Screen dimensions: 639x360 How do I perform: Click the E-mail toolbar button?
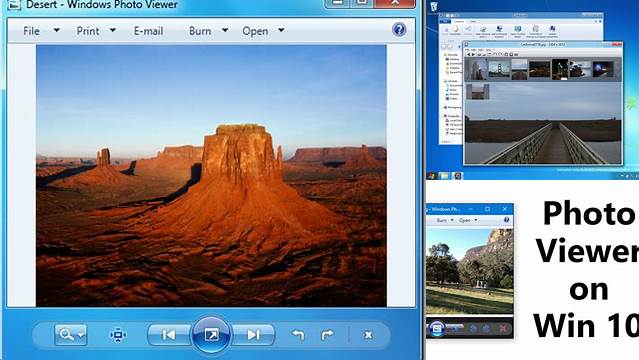coord(148,31)
